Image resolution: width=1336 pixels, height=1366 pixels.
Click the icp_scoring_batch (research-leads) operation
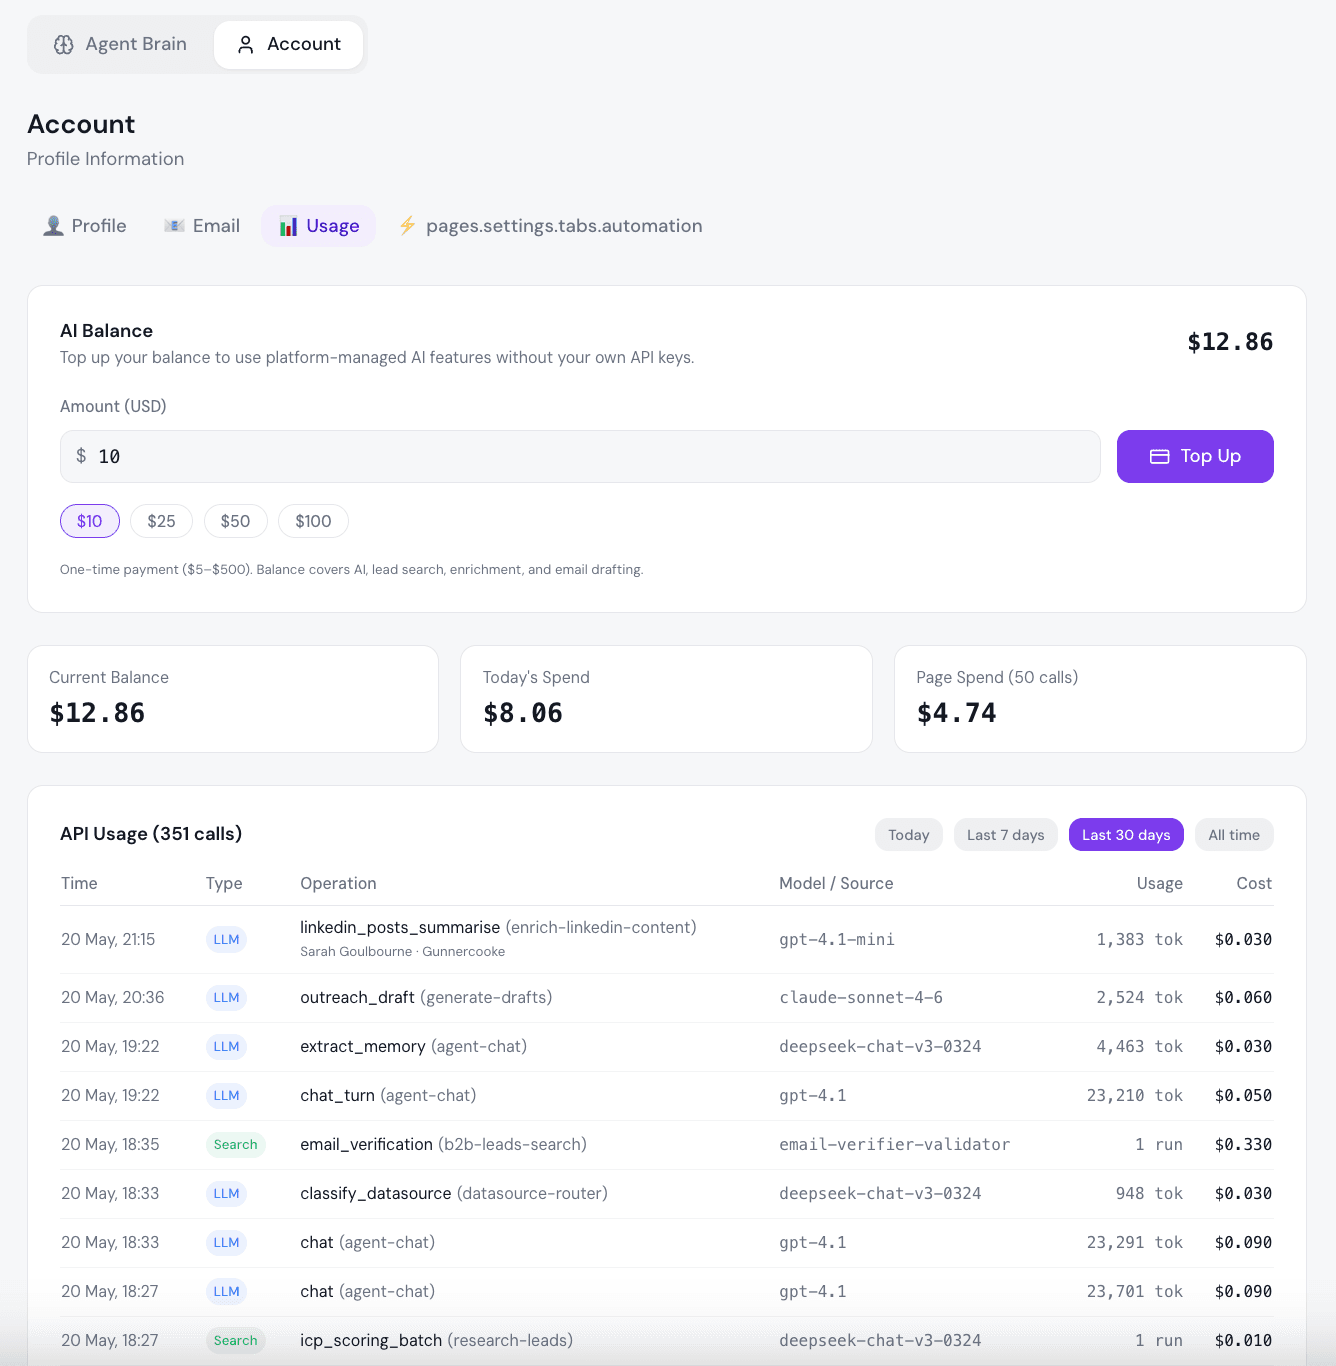point(436,1340)
